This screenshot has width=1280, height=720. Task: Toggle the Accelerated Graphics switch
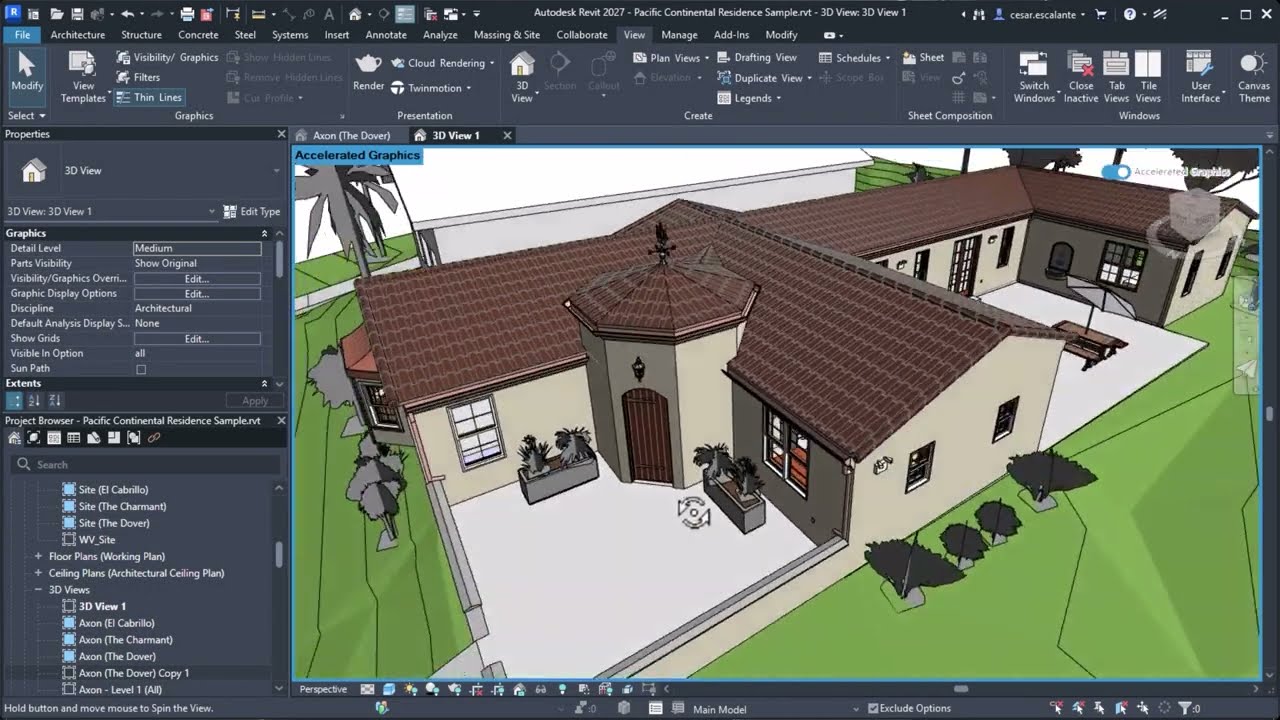[x=1116, y=172]
